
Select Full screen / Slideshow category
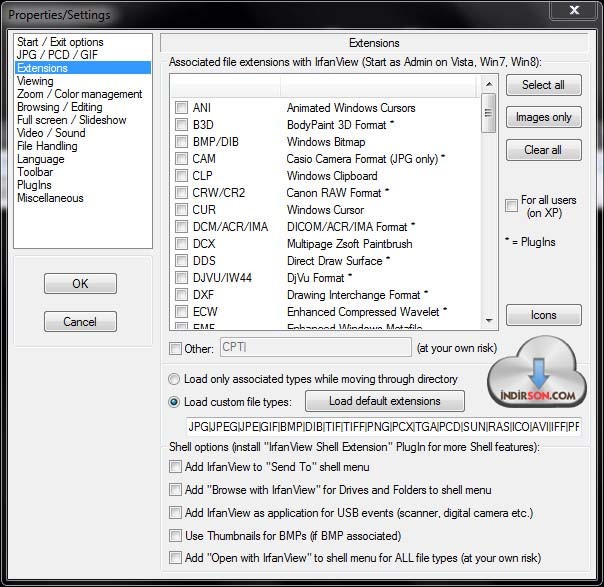pos(72,120)
